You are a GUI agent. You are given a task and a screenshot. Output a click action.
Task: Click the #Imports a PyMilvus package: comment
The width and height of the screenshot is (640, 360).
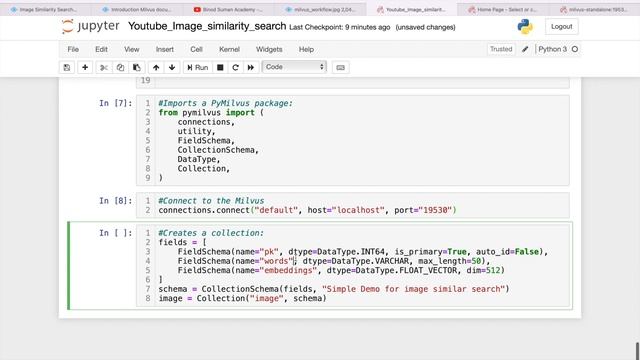click(225, 103)
